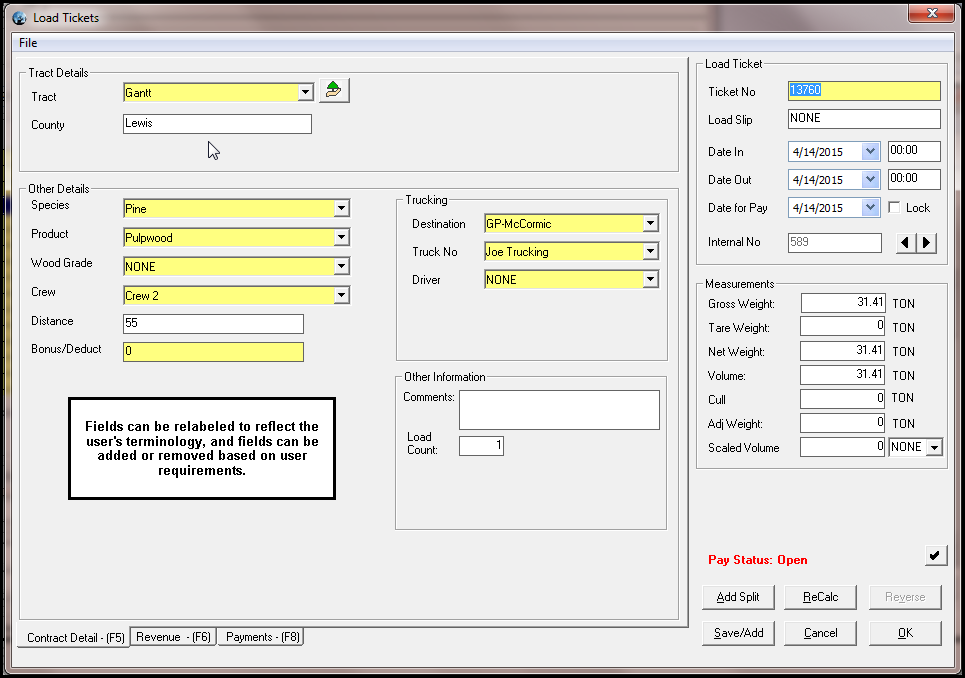Viewport: 965px width, 678px height.
Task: Click the Date Out time field
Action: click(x=914, y=180)
